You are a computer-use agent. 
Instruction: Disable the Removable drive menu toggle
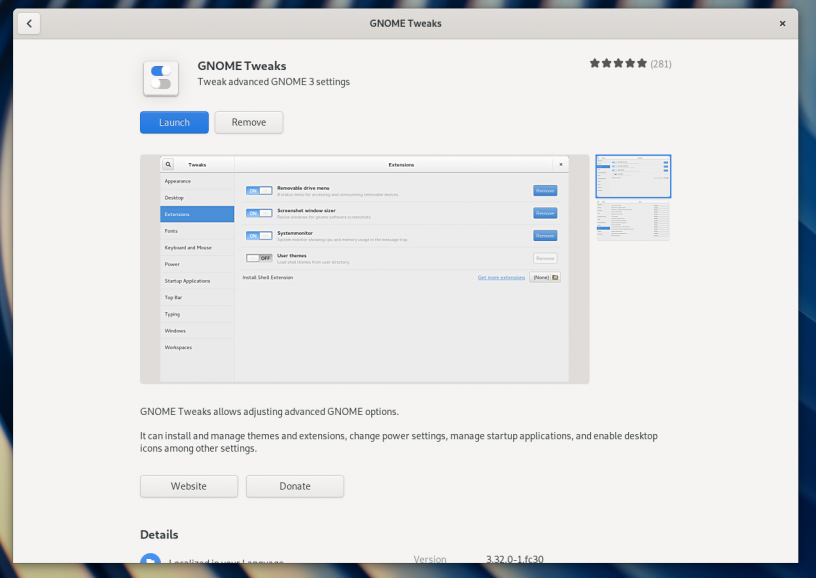(x=258, y=189)
